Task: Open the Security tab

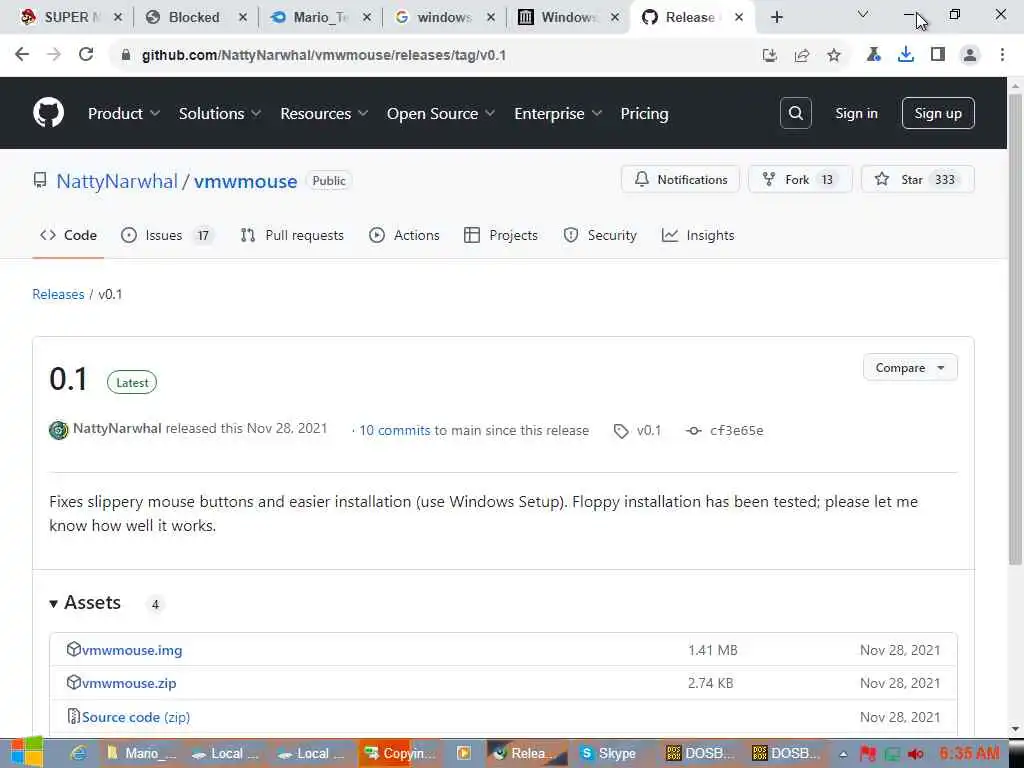Action: (600, 235)
